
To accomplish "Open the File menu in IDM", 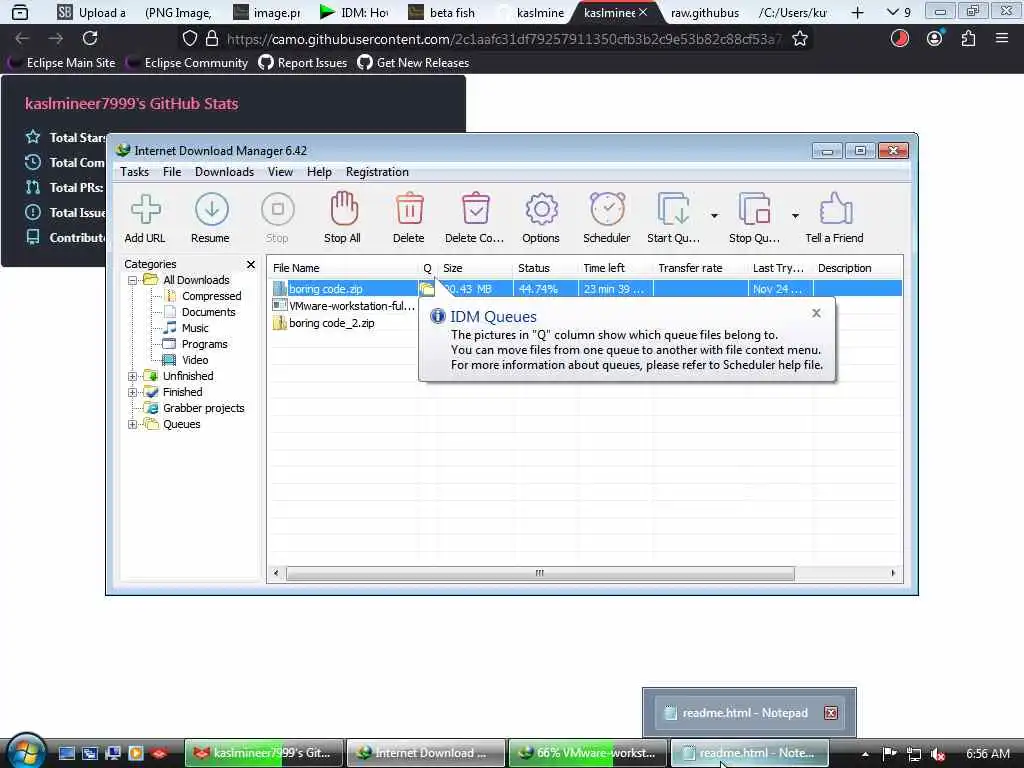I will tap(172, 172).
